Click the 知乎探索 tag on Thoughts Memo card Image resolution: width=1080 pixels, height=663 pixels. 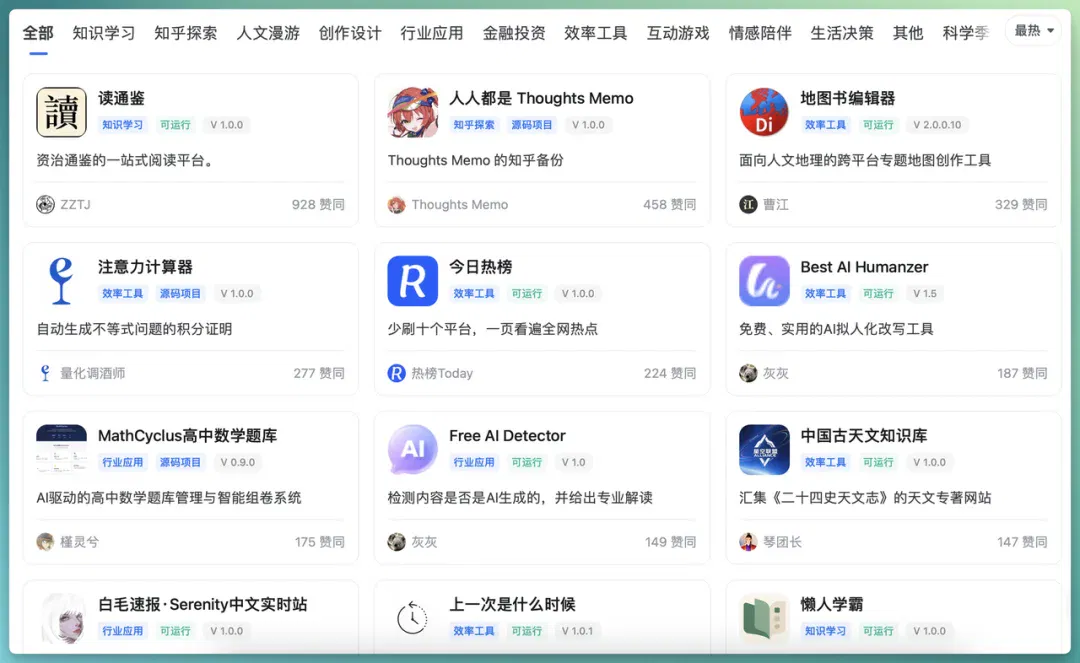474,125
